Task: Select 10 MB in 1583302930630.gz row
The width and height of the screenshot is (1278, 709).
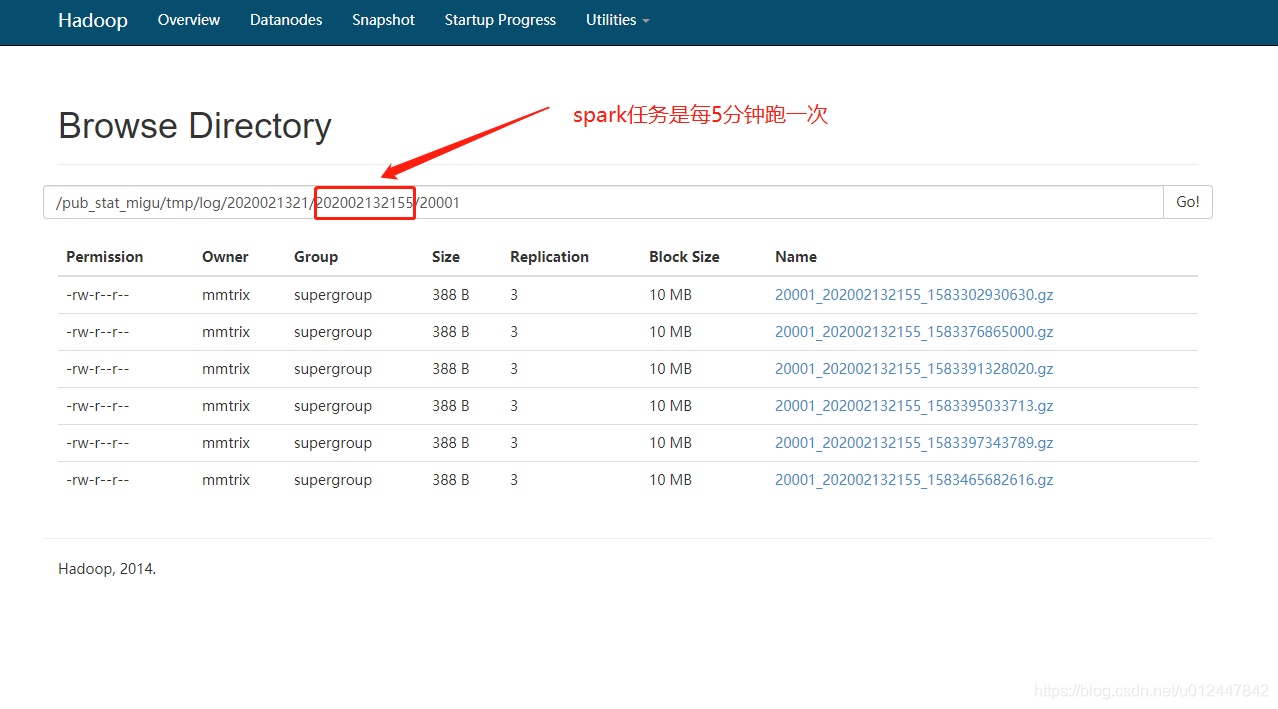Action: 670,295
